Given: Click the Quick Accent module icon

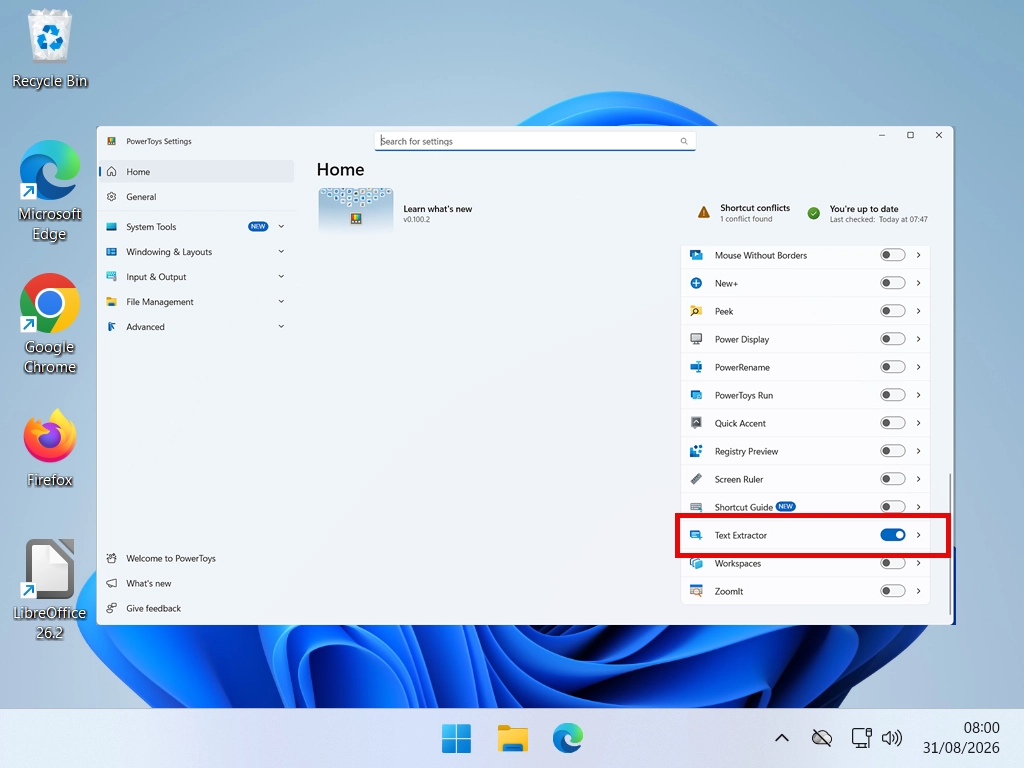Looking at the screenshot, I should click(x=696, y=423).
